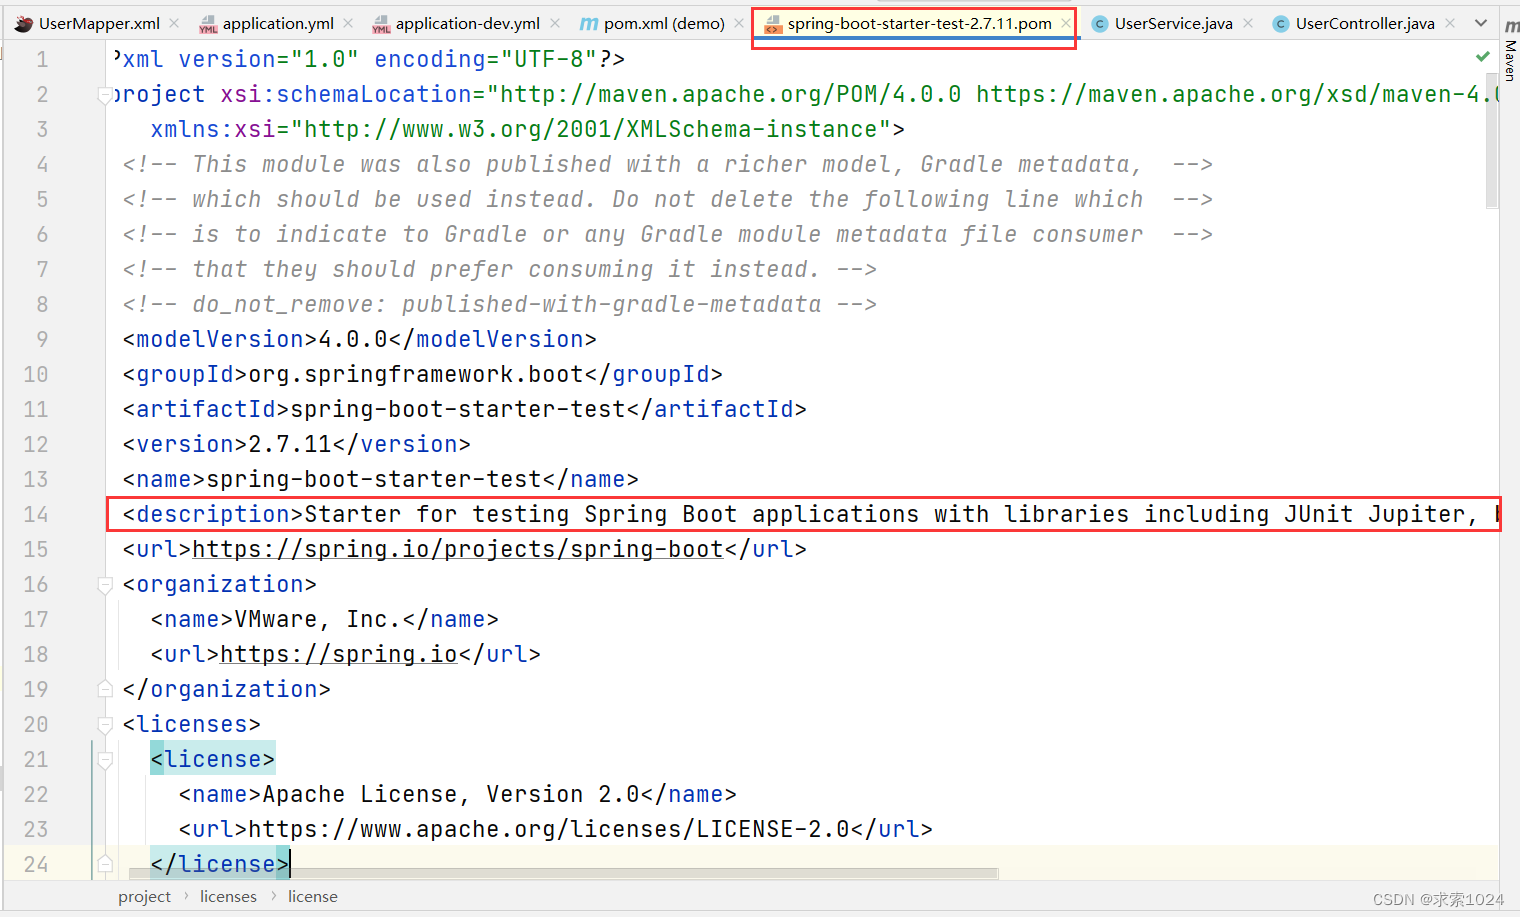Click the version 2.7.11 line
The width and height of the screenshot is (1520, 917).
coord(297,444)
